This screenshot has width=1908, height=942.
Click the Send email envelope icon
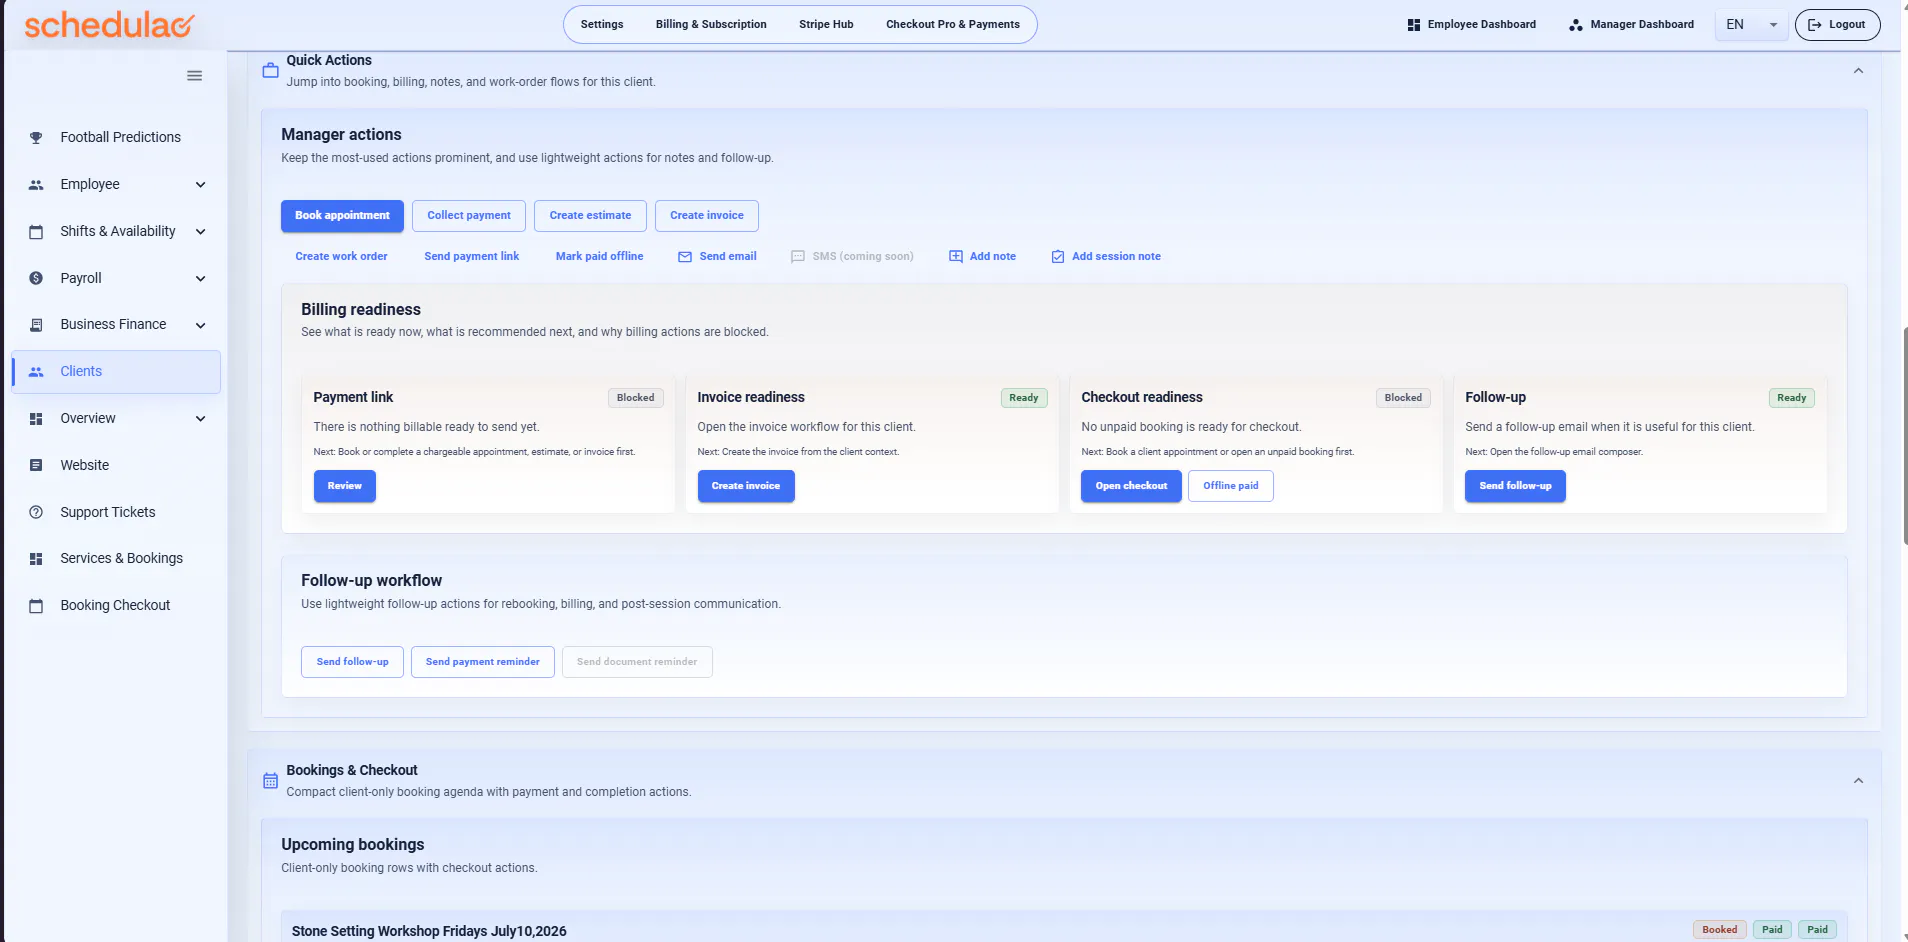(685, 257)
